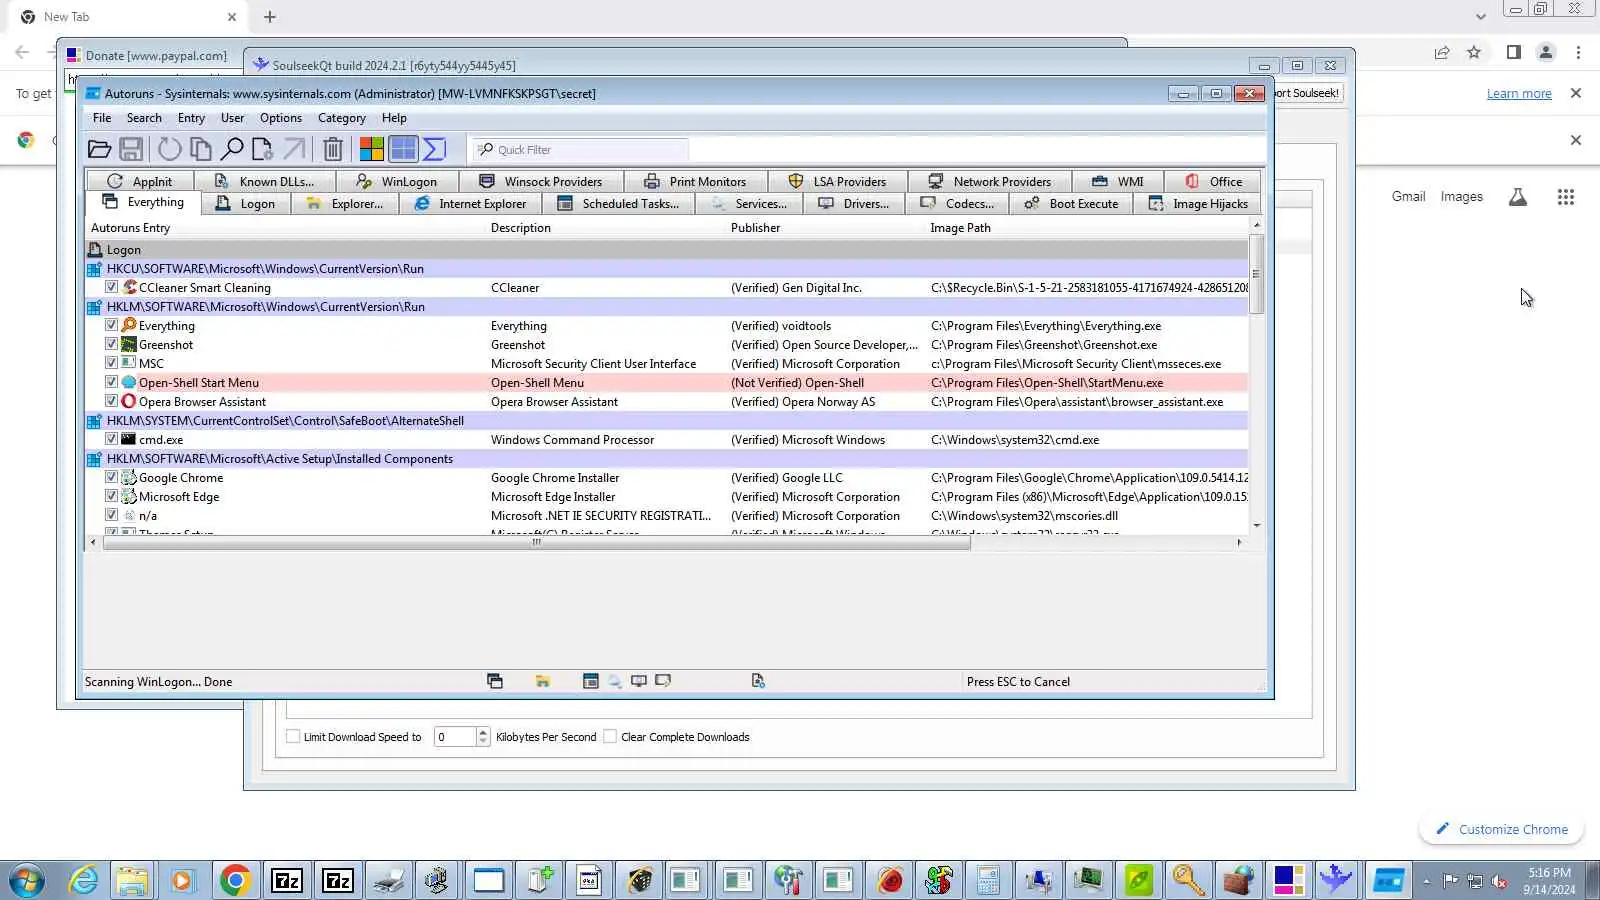Click the blue Sigma icon in toolbar

[434, 150]
